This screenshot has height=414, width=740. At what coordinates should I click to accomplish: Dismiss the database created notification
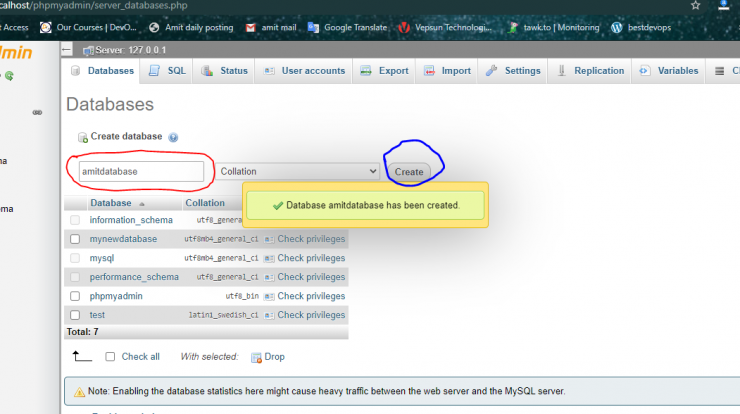pos(365,205)
